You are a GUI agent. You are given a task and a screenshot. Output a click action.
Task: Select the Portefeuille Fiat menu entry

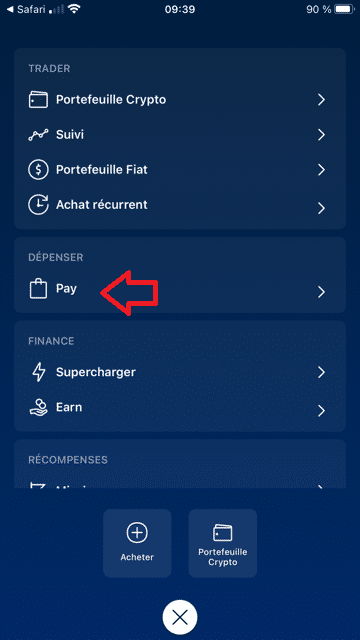click(180, 170)
